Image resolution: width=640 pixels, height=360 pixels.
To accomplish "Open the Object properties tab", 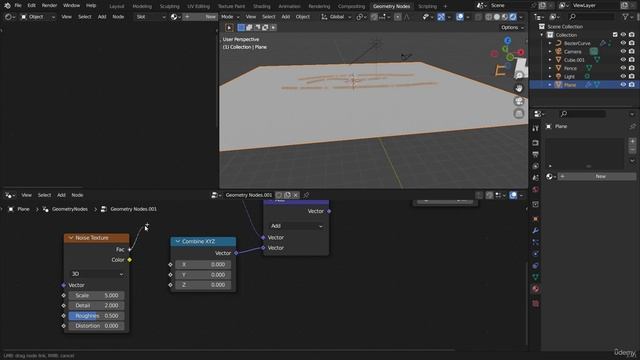I will coord(536,219).
